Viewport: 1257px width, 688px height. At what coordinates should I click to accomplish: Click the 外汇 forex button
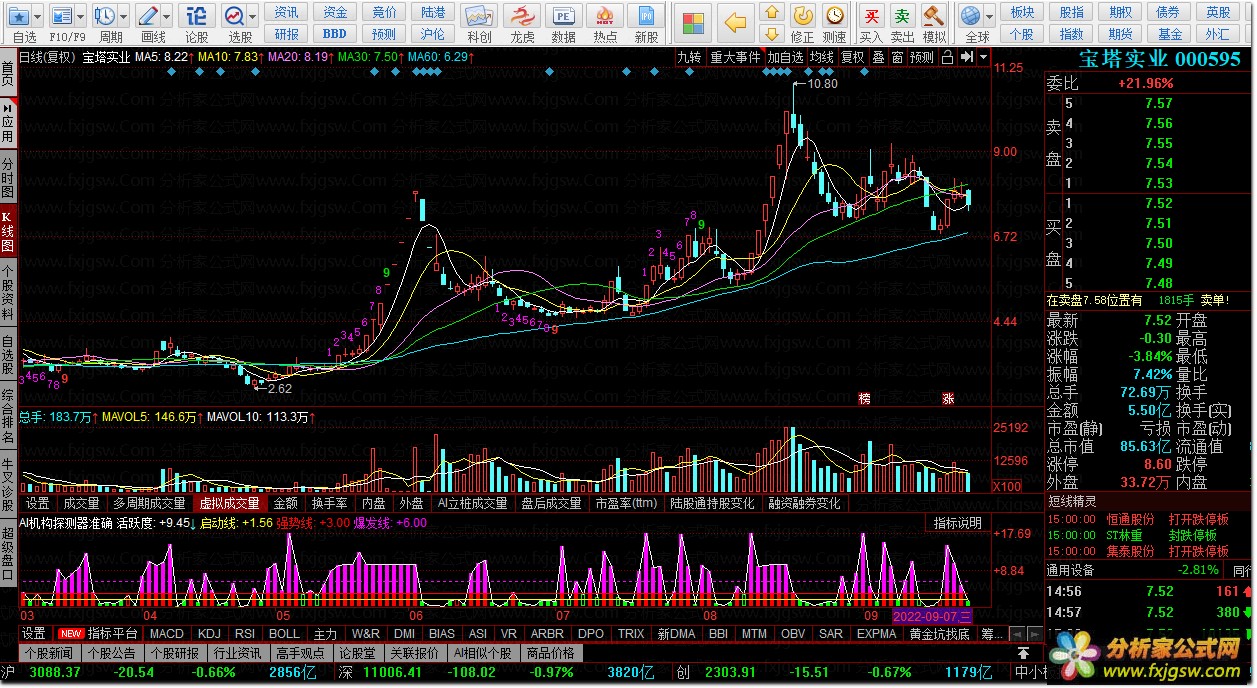pos(1218,34)
